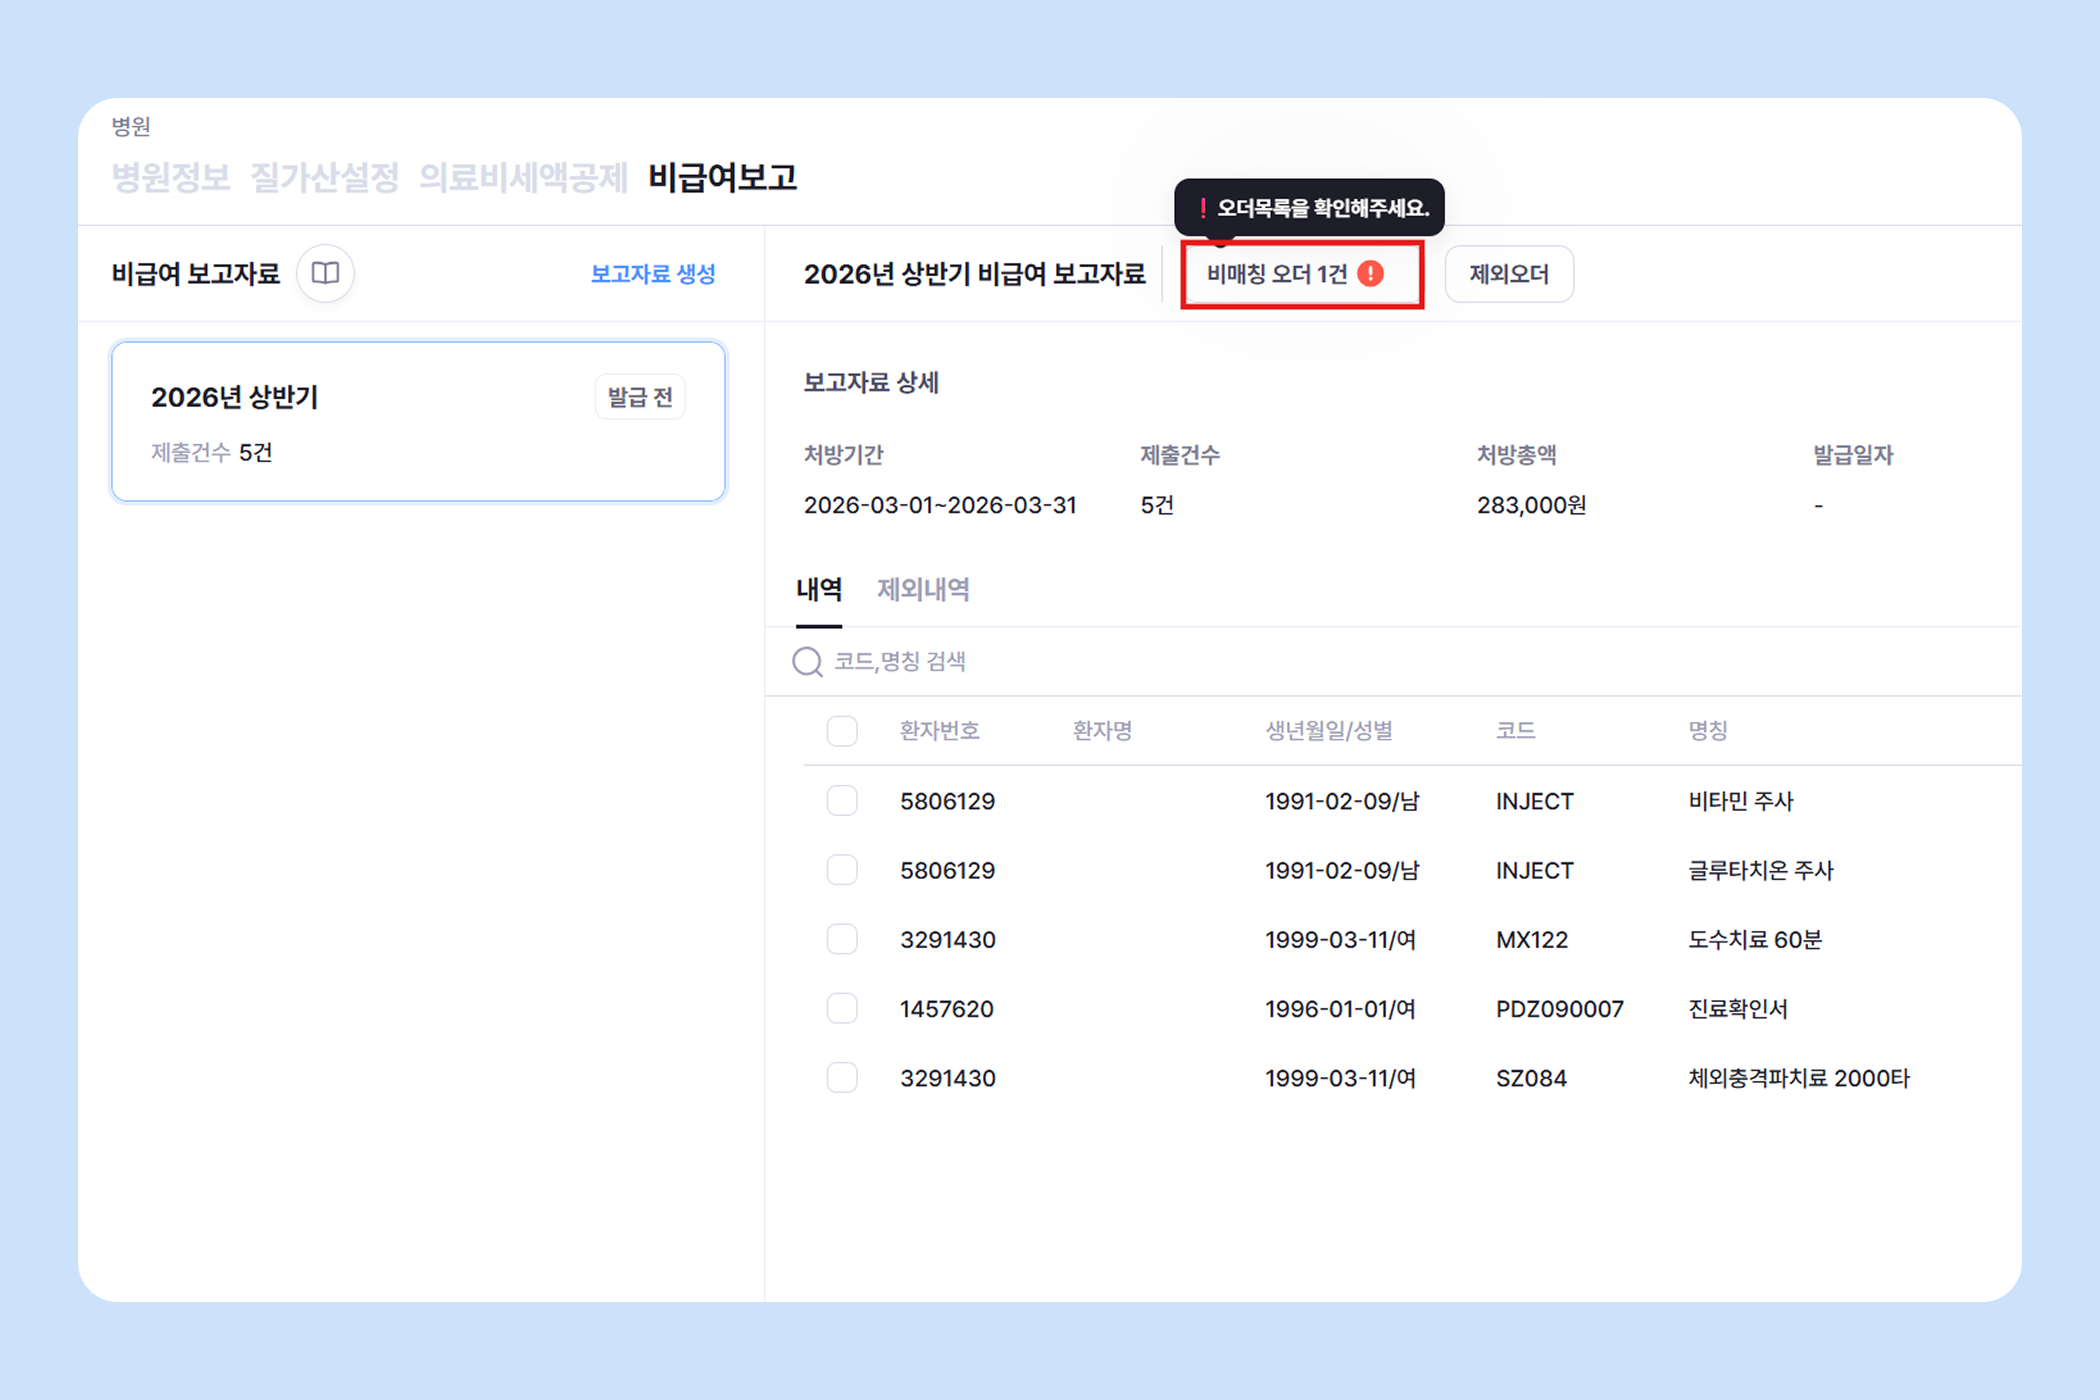Viewport: 2100px width, 1400px height.
Task: Click the magnifier search icon
Action: 807,661
